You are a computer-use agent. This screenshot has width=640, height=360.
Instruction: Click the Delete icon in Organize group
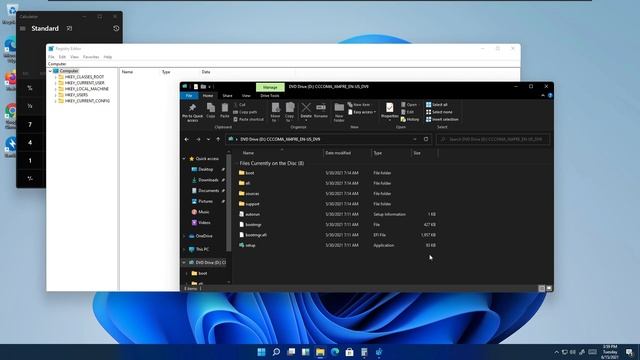pos(306,111)
